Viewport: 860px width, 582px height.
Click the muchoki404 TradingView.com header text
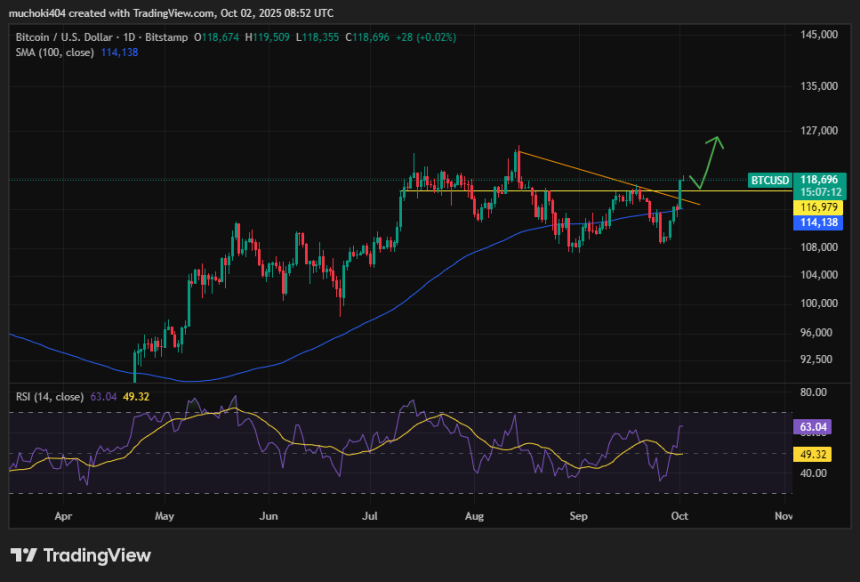[x=170, y=13]
